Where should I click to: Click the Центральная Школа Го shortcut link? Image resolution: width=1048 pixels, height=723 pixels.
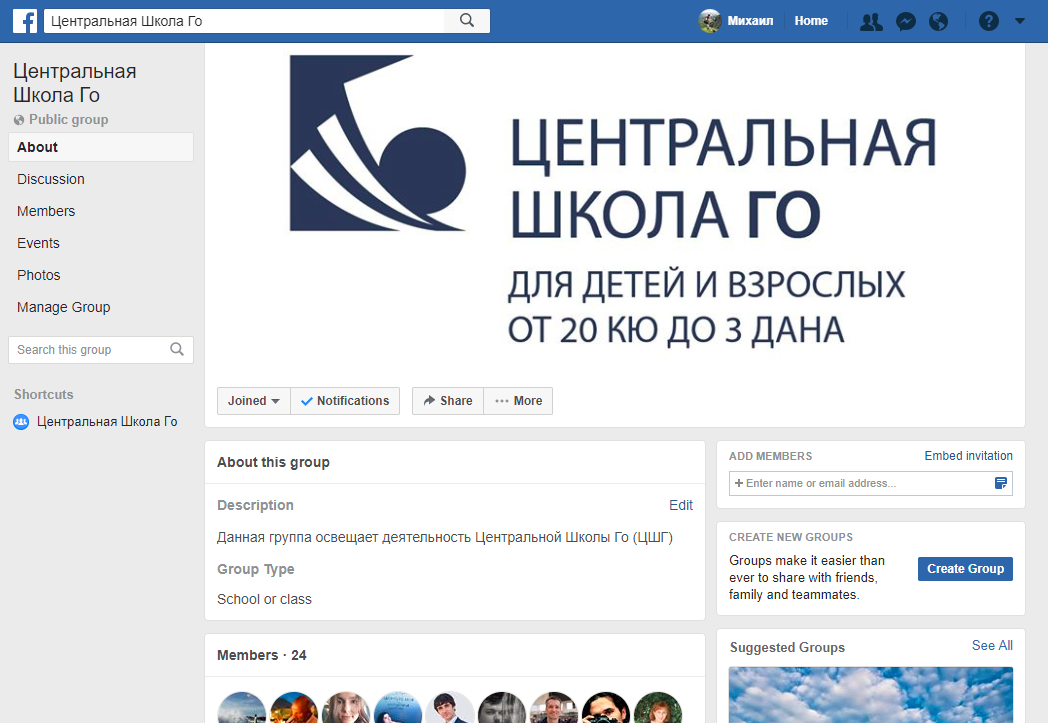tap(107, 422)
